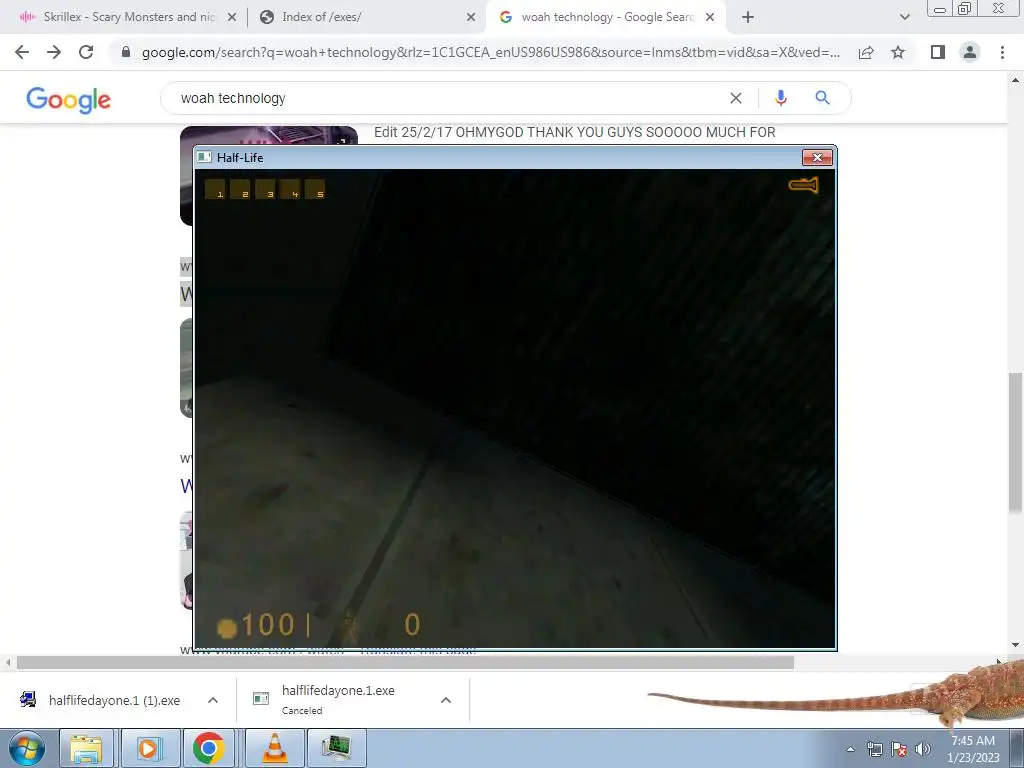Close the Index of /exes/ tab
Screen dimensions: 1024x768
471,17
